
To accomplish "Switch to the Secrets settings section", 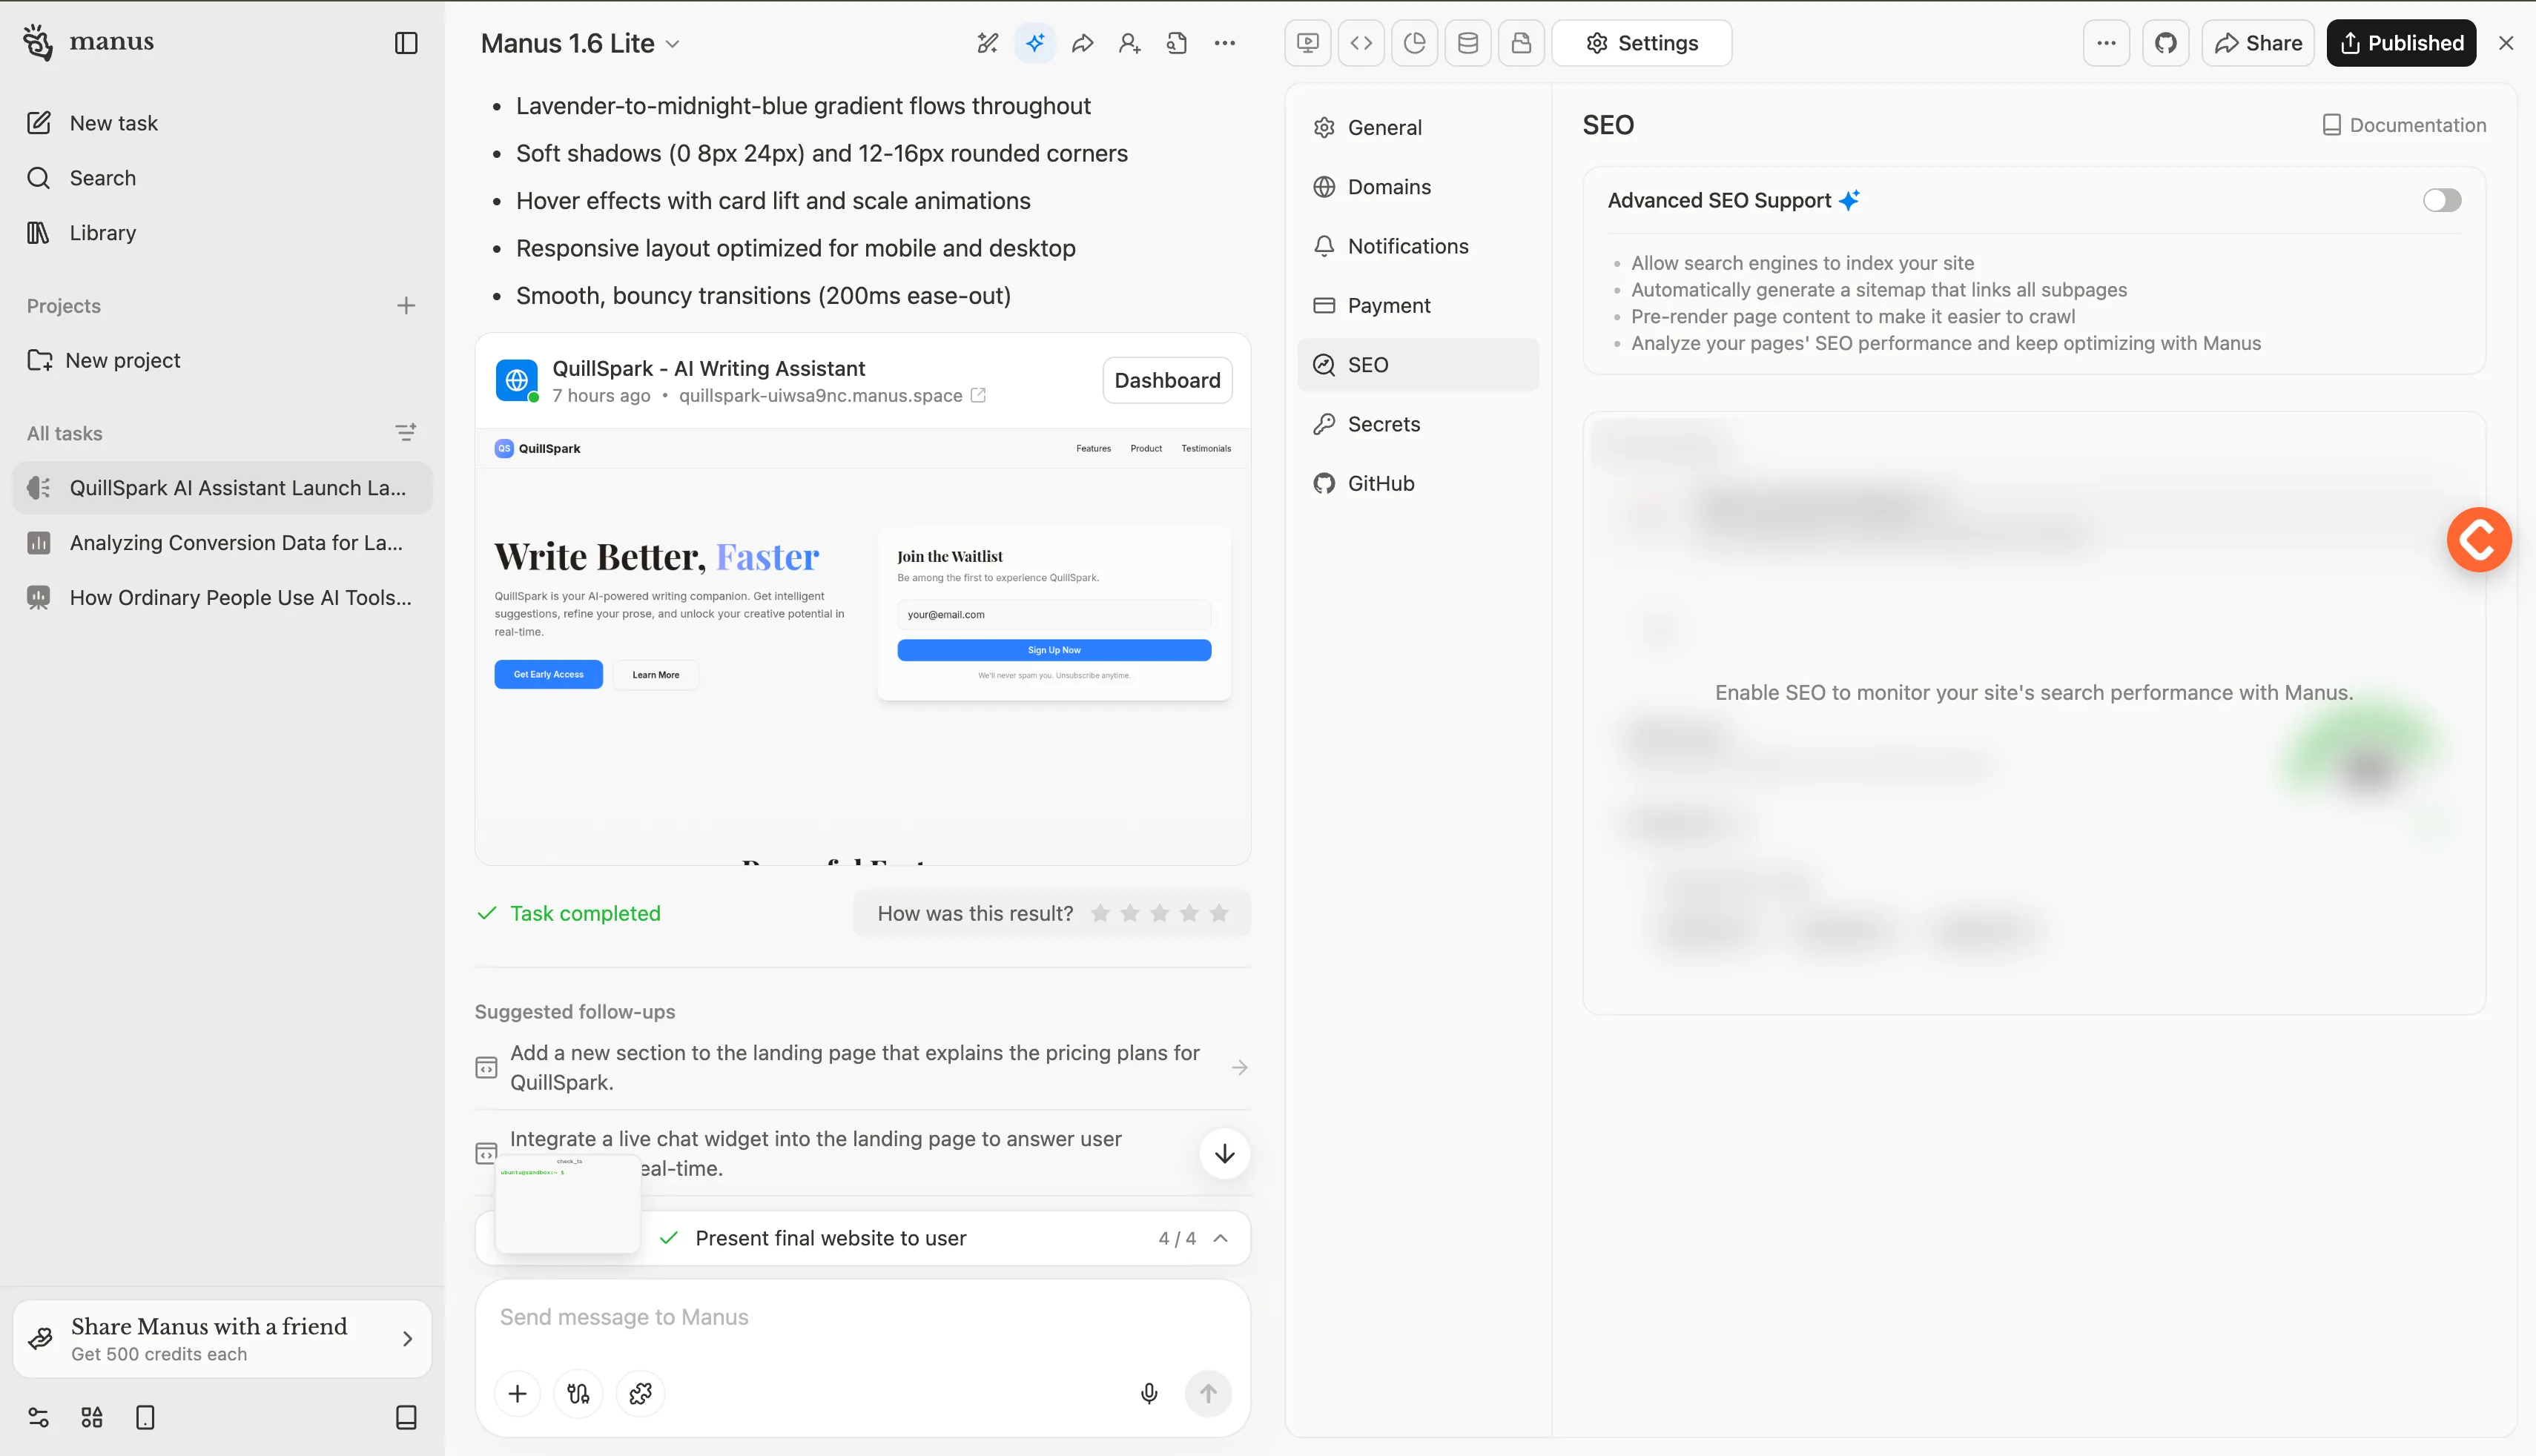I will point(1383,424).
